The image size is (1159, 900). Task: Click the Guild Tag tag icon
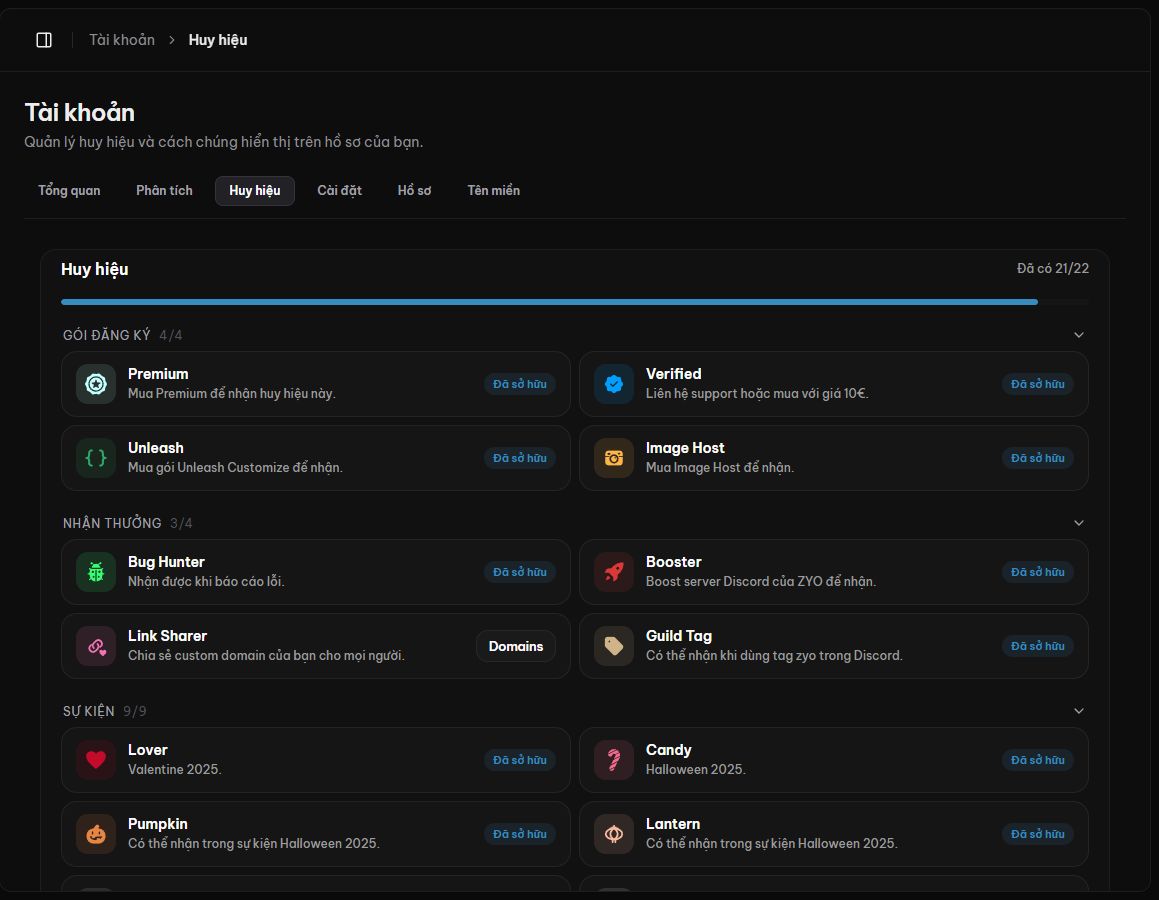614,646
